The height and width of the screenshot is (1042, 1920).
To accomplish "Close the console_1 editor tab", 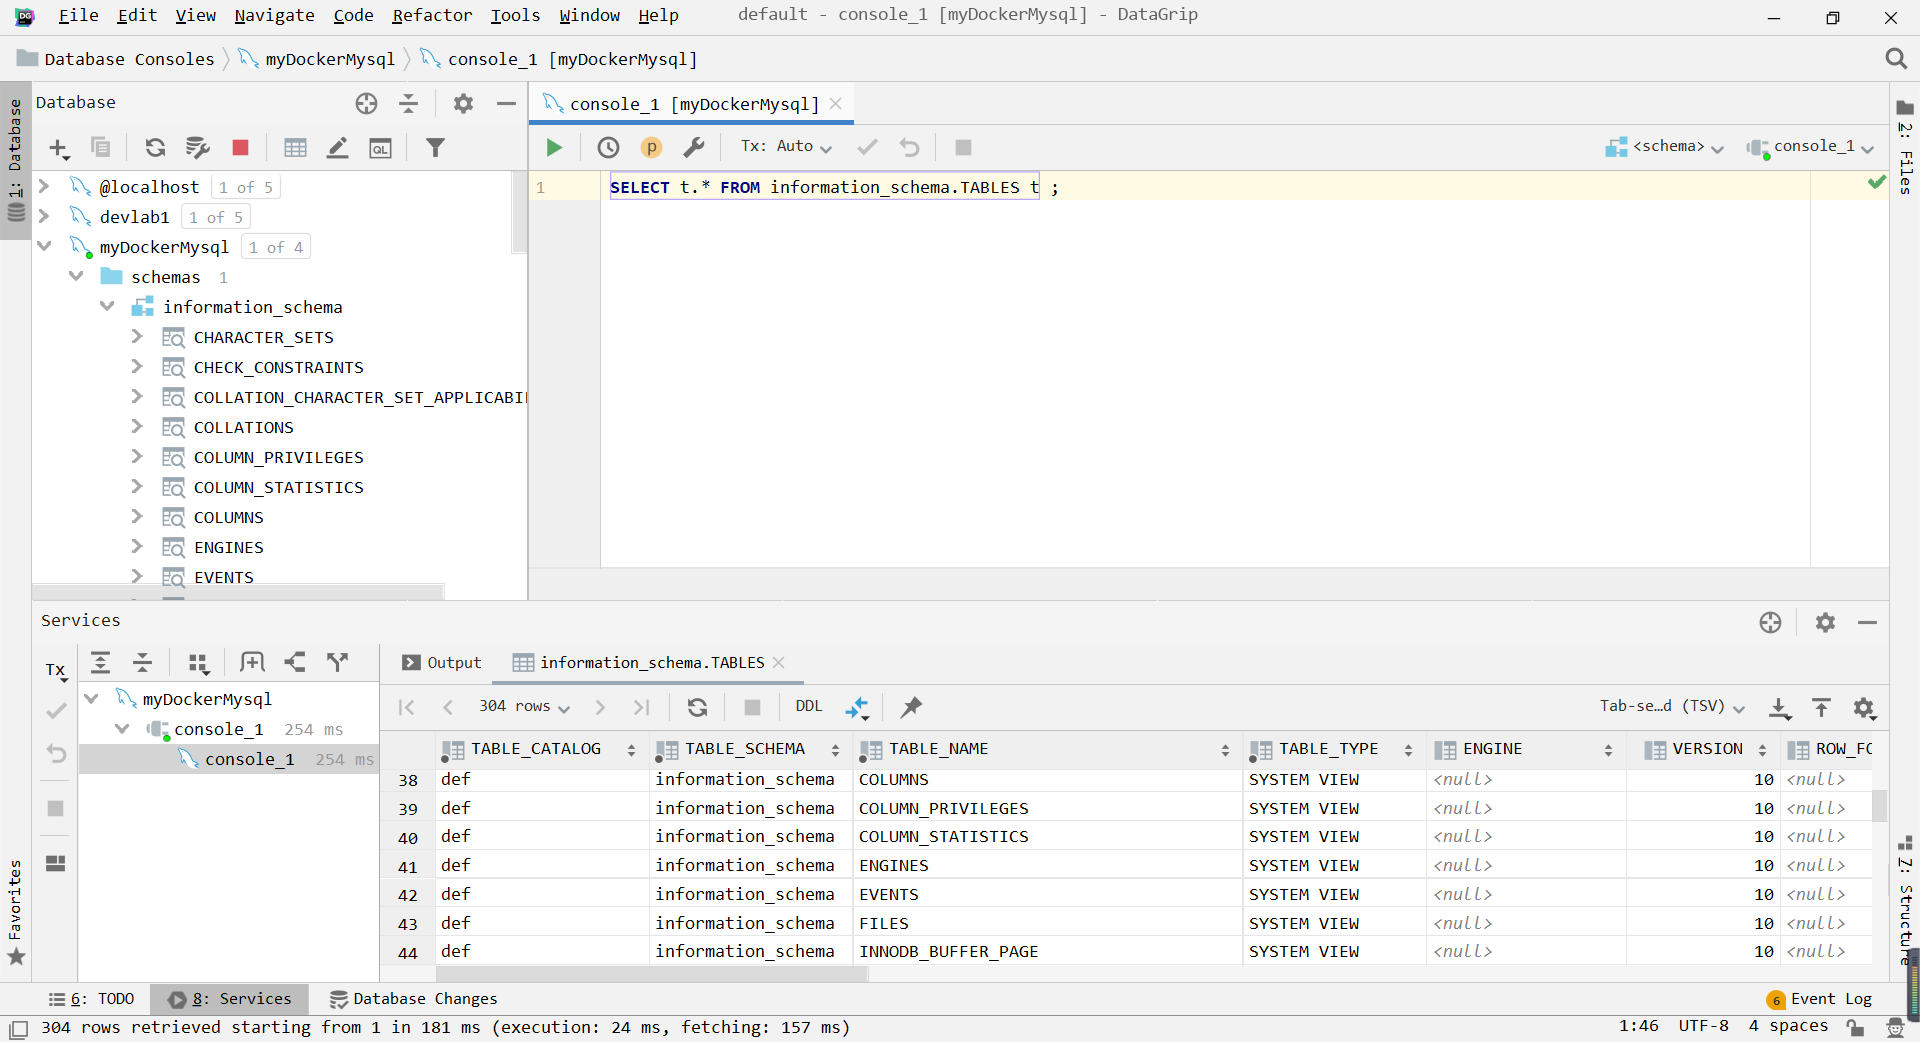I will click(x=836, y=104).
